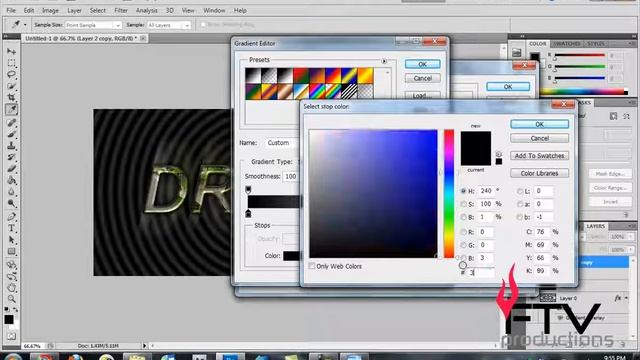640x360 pixels.
Task: Toggle Quick Mask mode icon
Action: click(11, 336)
